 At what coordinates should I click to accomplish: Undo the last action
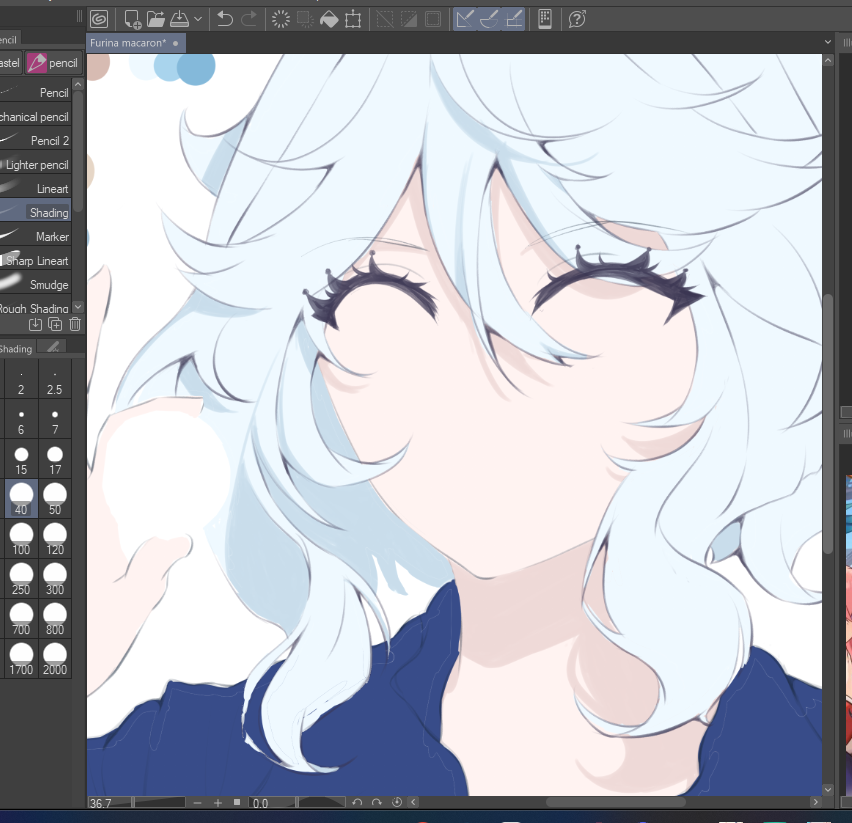(x=224, y=20)
